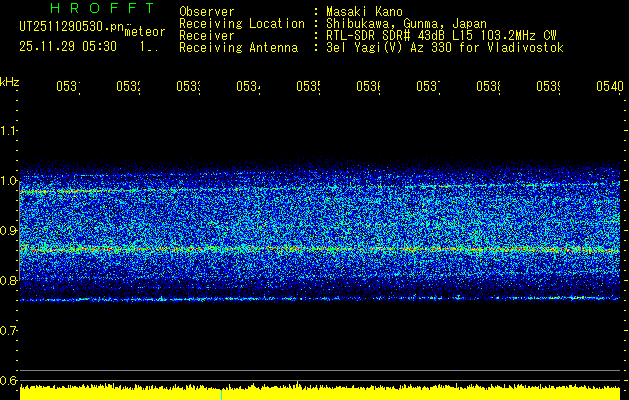Click the Receiver field label
This screenshot has width=629, height=400.
tap(207, 36)
